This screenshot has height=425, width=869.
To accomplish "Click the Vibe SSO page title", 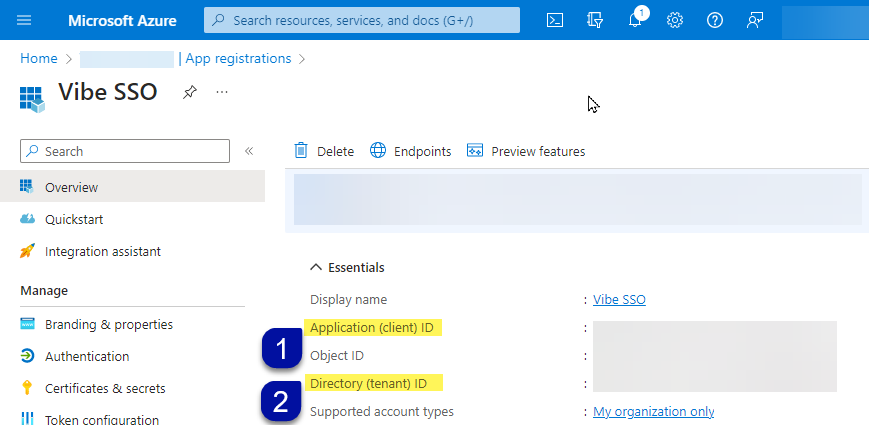I will click(108, 92).
